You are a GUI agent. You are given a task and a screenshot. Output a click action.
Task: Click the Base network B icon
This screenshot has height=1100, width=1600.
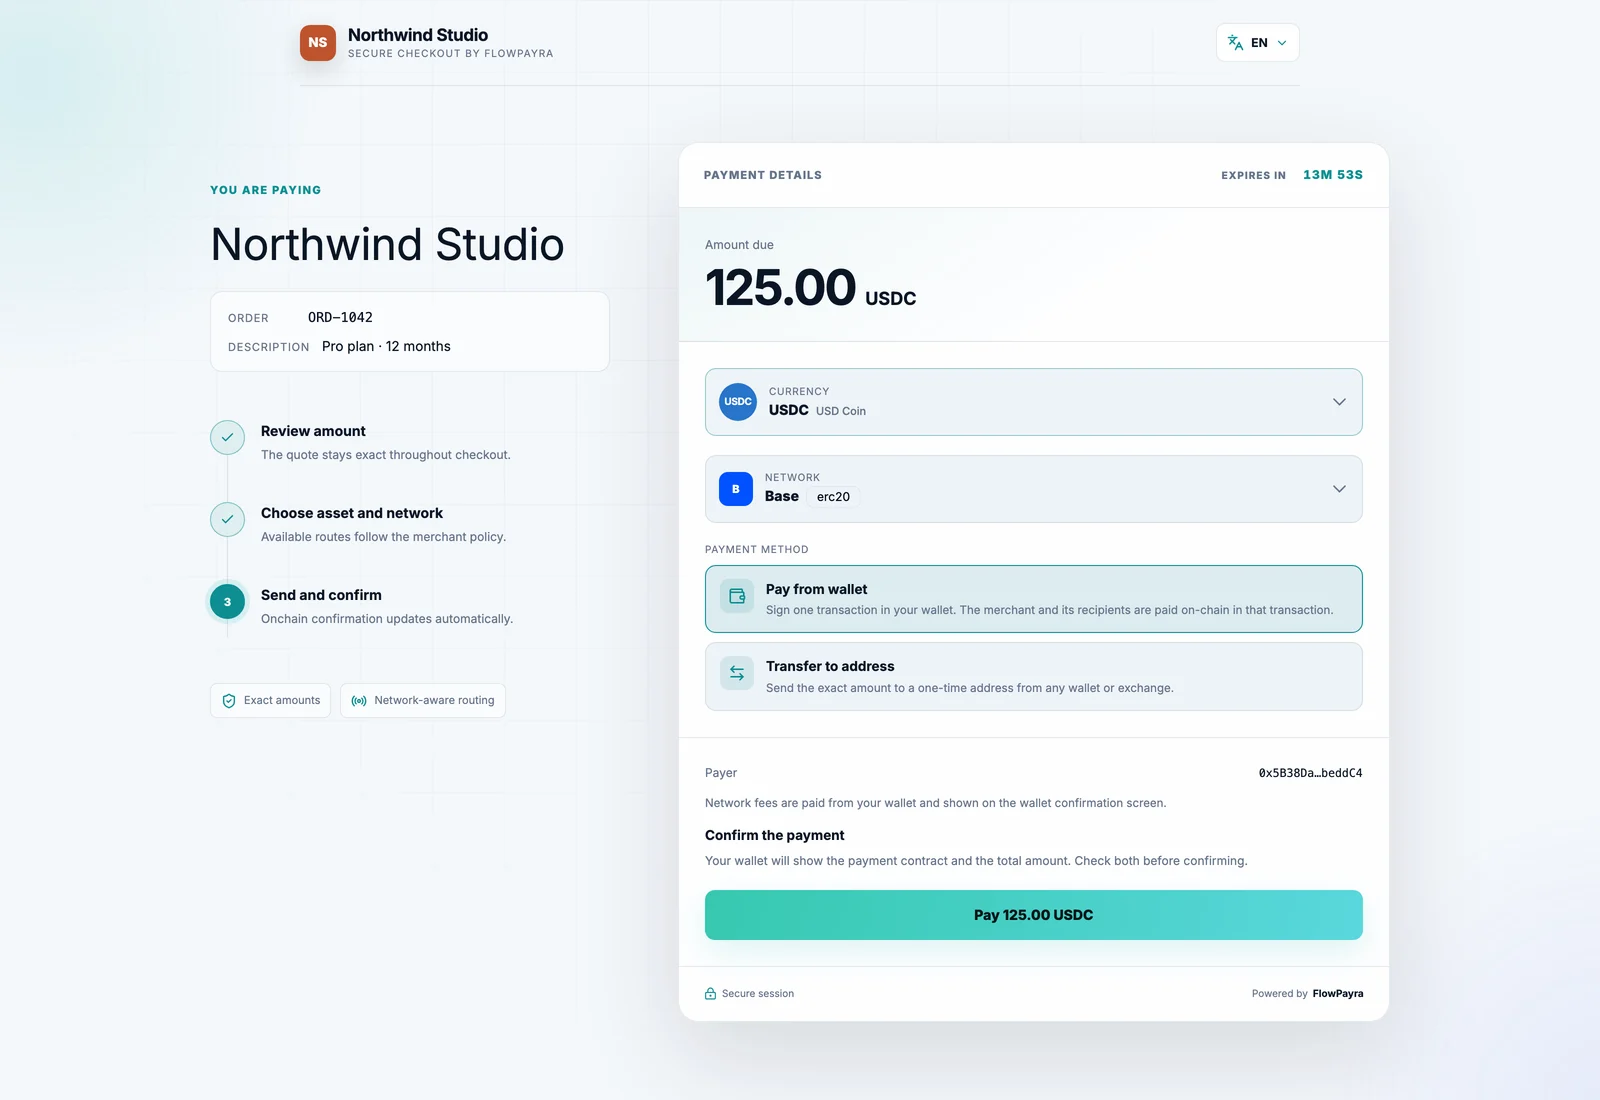coord(736,489)
